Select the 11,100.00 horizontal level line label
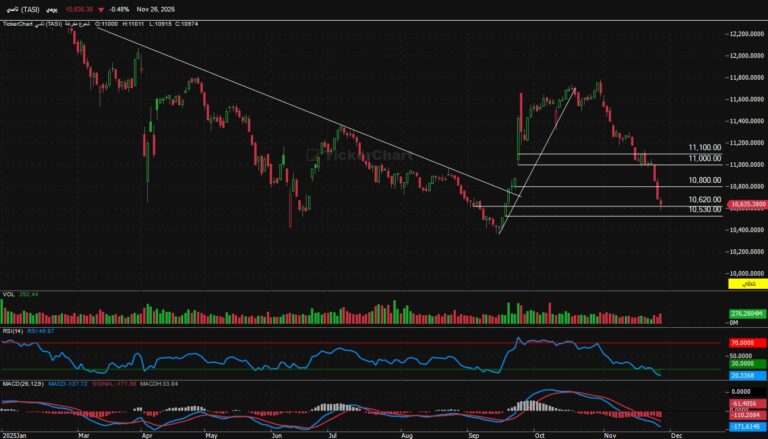768x439 pixels. coord(705,148)
